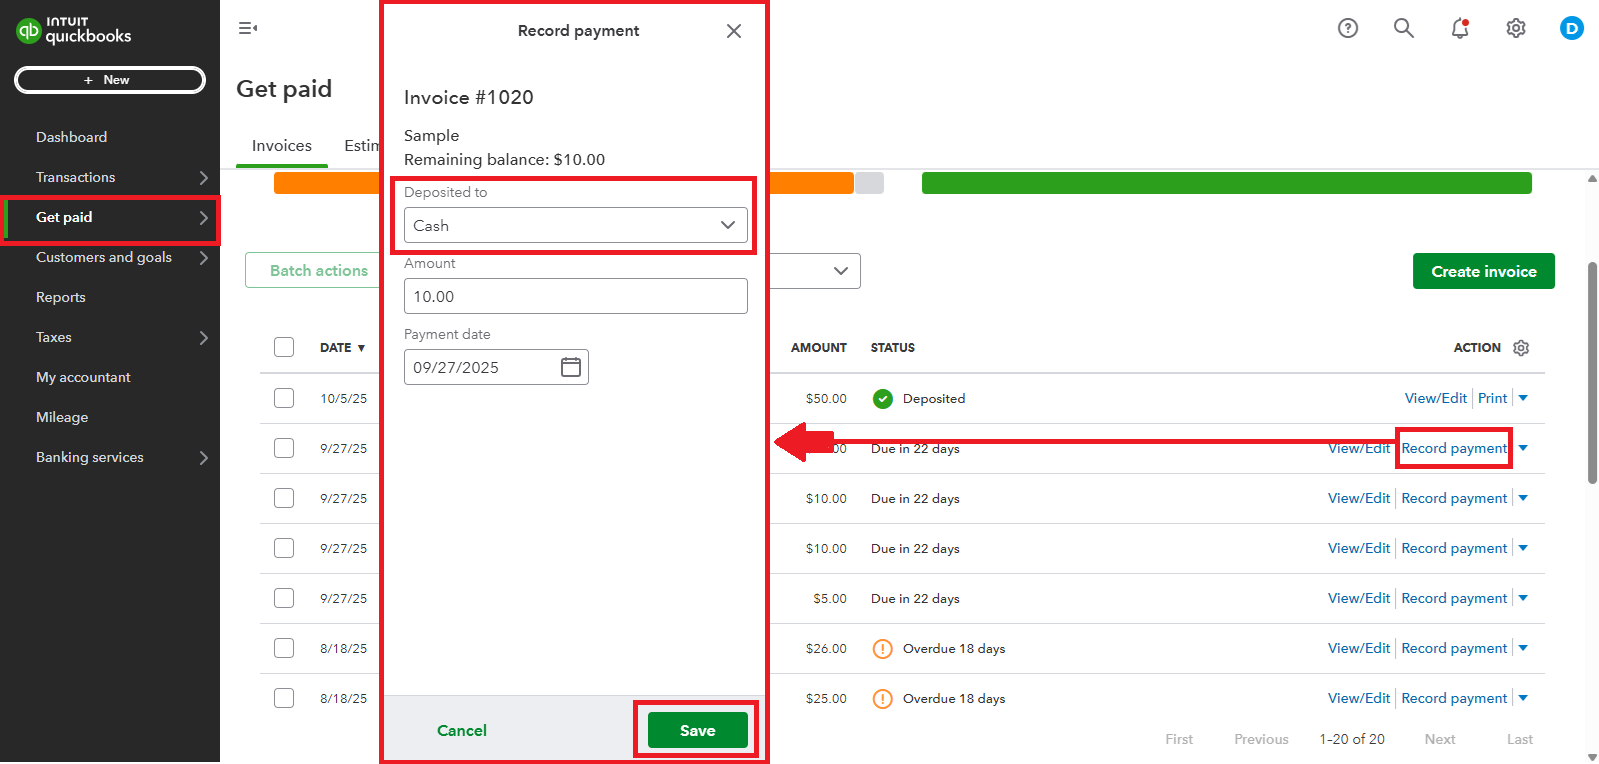Click the Amount field showing 10.00
This screenshot has width=1599, height=764.
pos(575,296)
